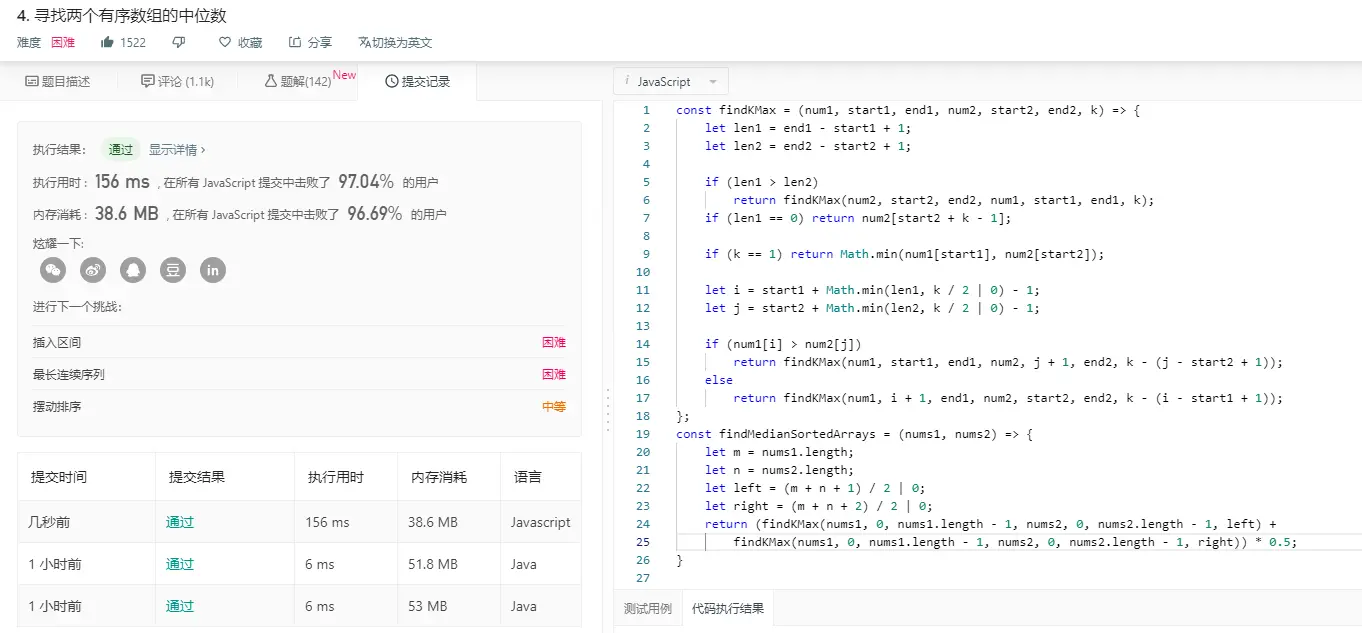Click line number 19 in editor gutter
This screenshot has width=1362, height=633.
pos(642,434)
